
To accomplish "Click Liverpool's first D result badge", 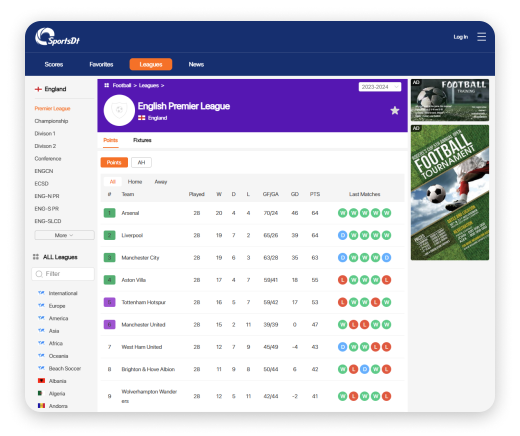I will click(342, 235).
